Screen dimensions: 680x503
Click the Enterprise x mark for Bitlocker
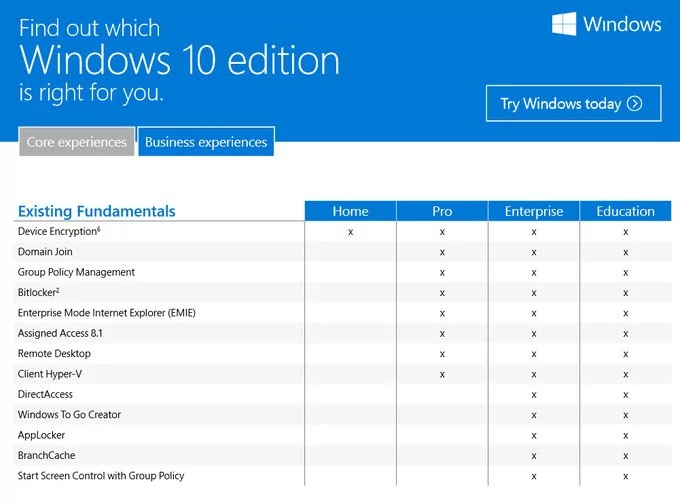(534, 293)
